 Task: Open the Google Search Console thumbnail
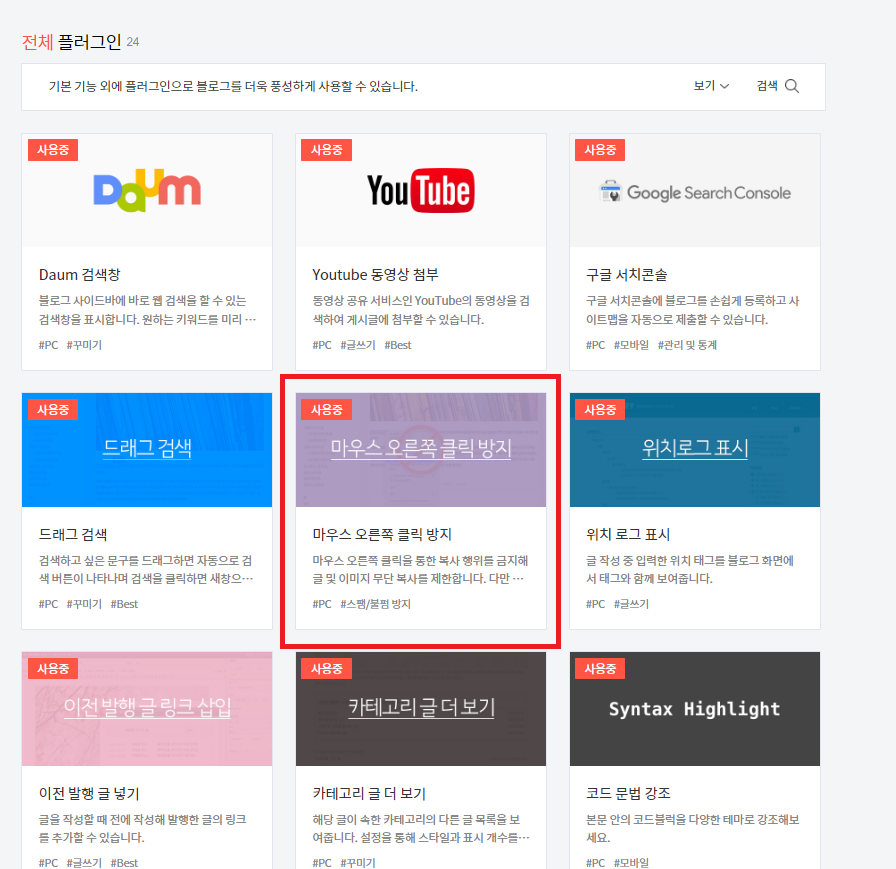tap(695, 190)
